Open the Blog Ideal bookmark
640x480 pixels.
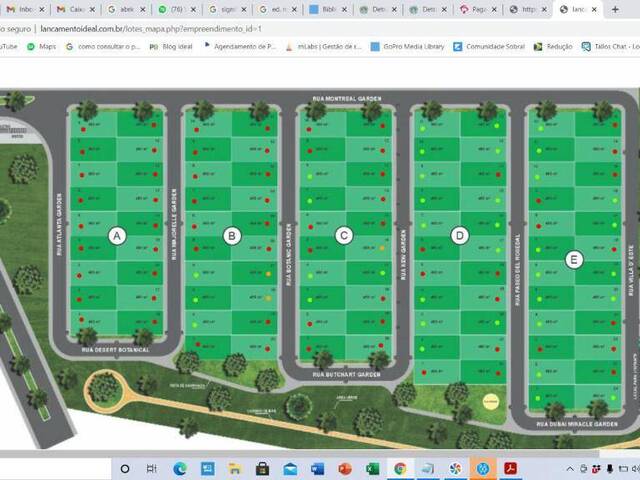tap(171, 47)
